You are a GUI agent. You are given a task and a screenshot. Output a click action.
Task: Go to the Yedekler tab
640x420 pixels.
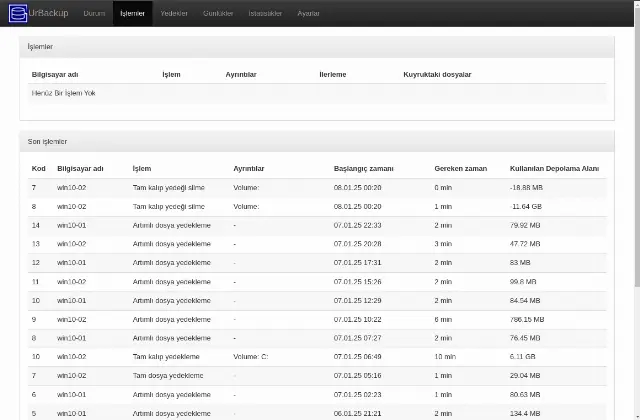tap(174, 13)
